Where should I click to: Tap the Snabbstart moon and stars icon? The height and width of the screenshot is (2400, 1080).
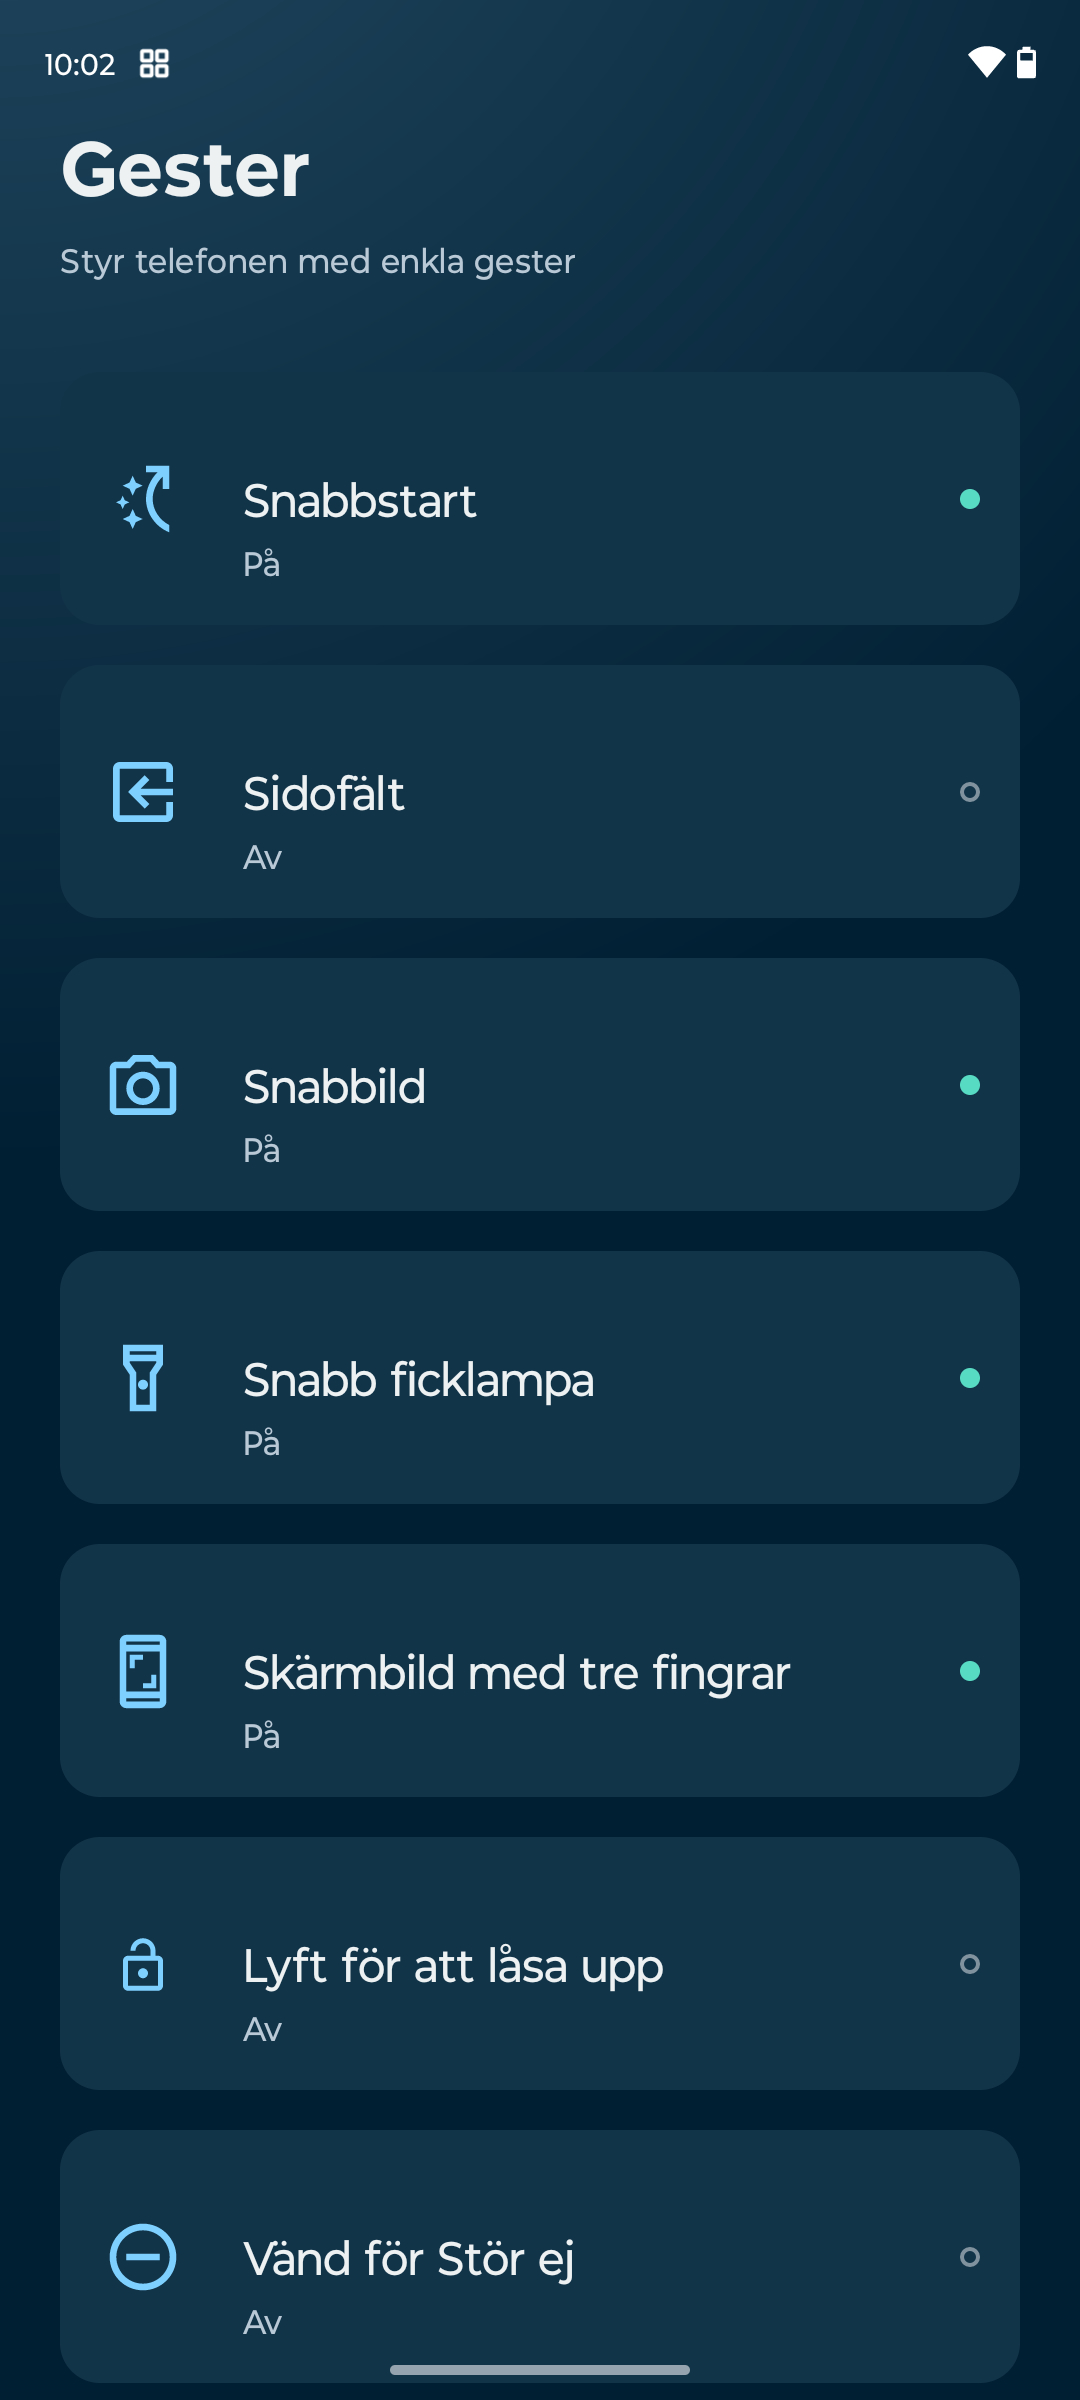coord(143,498)
